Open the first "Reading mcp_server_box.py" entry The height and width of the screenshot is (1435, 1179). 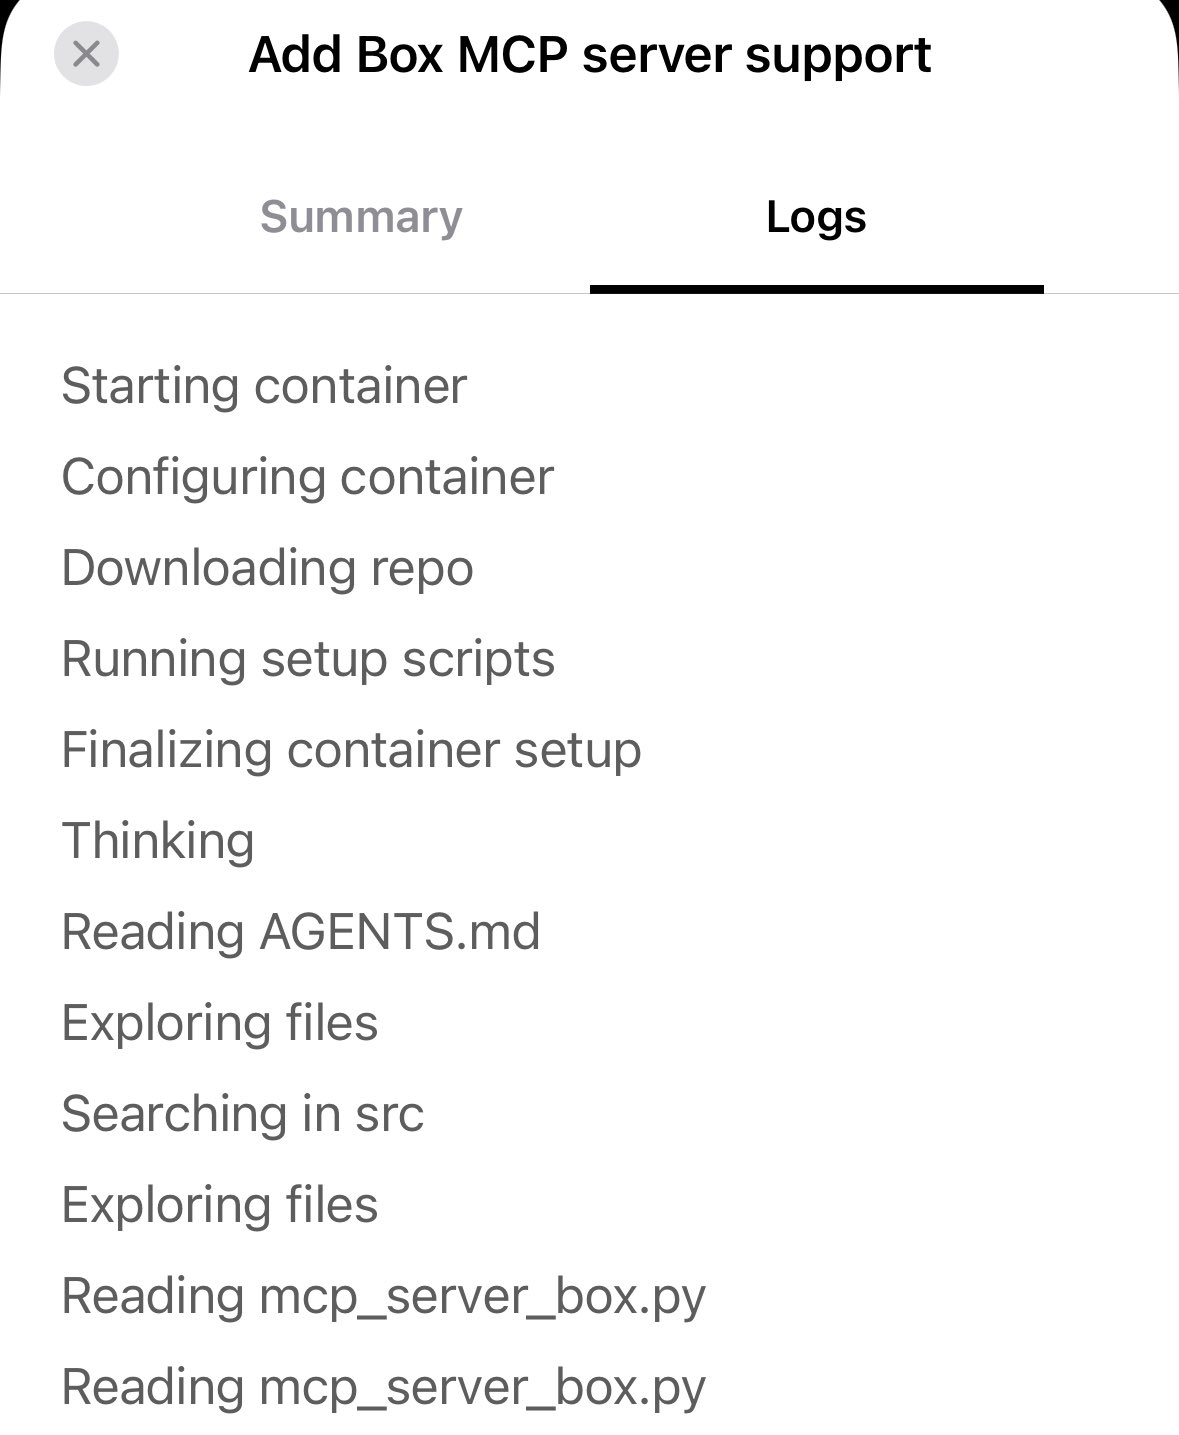(x=383, y=1296)
